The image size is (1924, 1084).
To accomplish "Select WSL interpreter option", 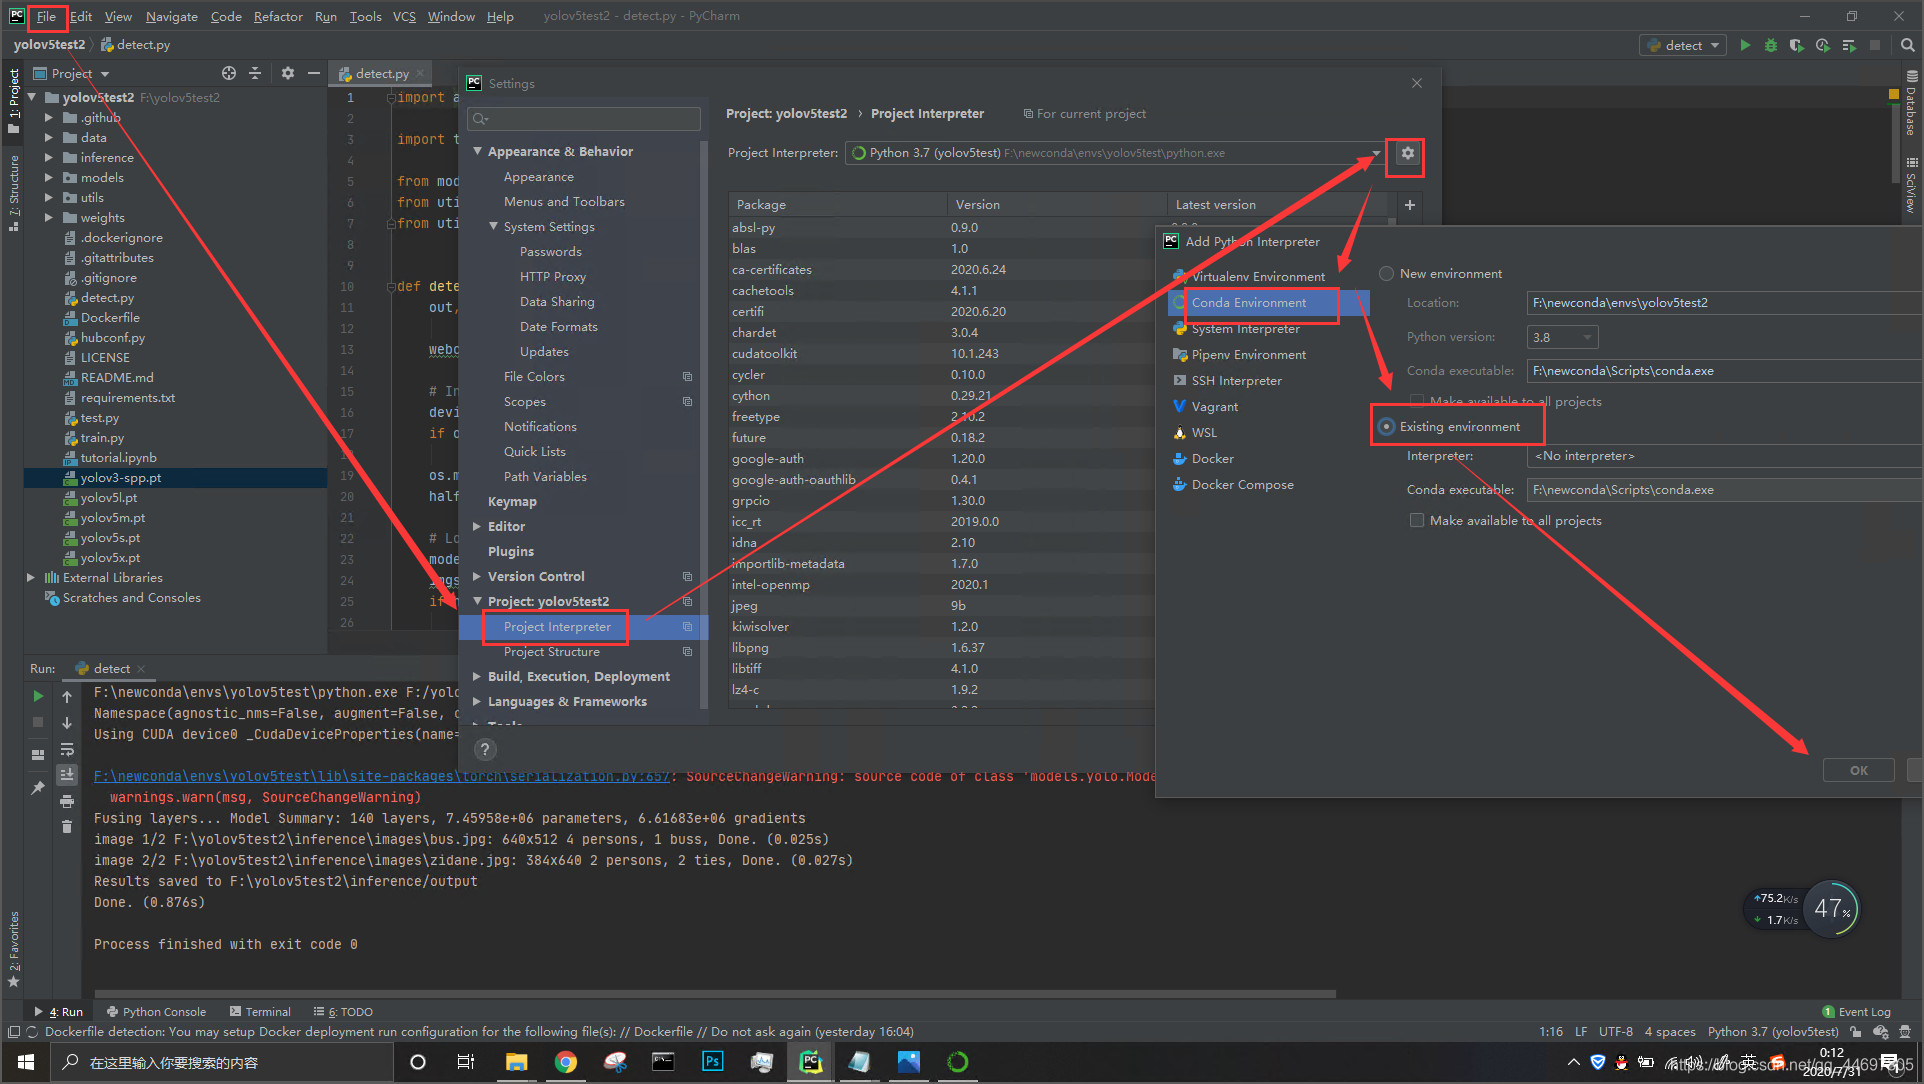I will click(1204, 433).
